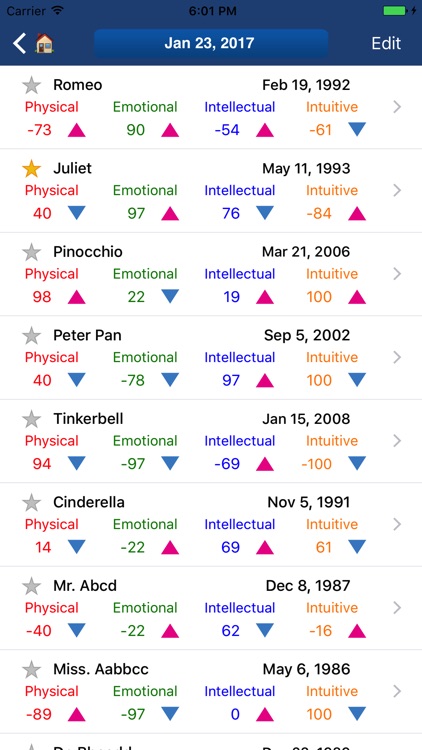Star Peter Pan as a favorite

click(32, 336)
